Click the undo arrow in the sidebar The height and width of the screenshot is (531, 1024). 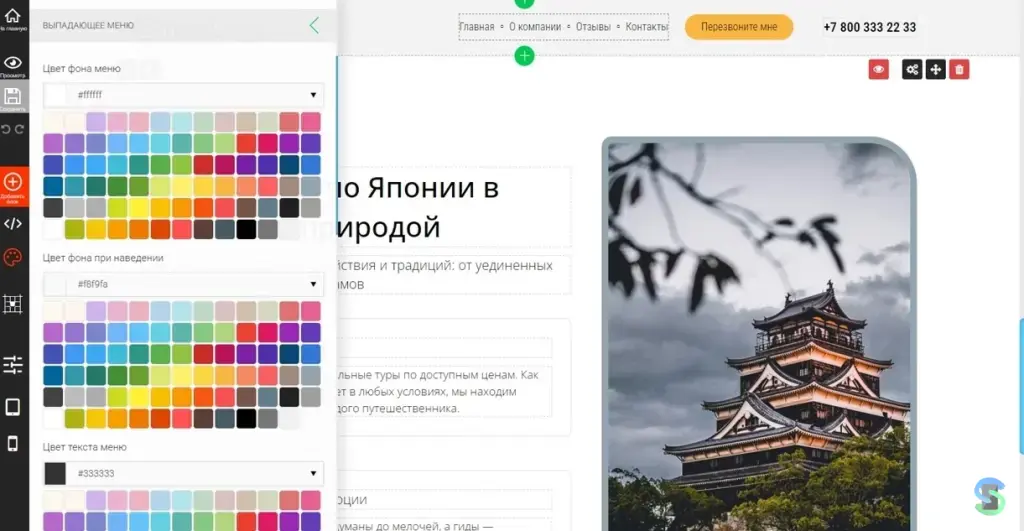[x=6, y=129]
